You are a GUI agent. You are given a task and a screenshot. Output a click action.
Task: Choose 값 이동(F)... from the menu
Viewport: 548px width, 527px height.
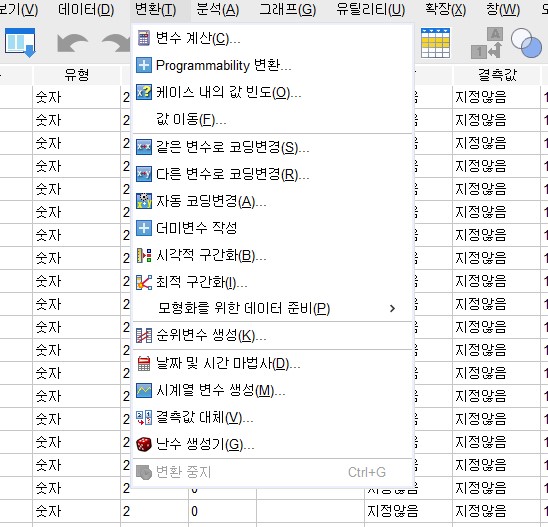coord(273,120)
